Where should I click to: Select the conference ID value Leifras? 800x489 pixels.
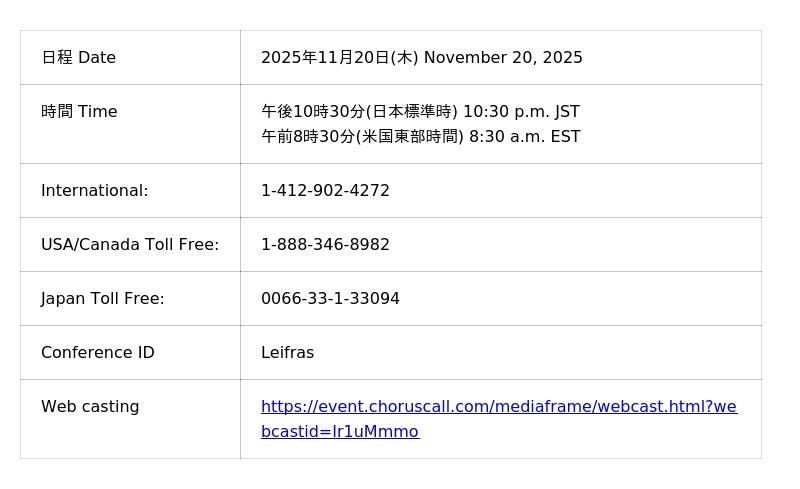pyautogui.click(x=287, y=353)
